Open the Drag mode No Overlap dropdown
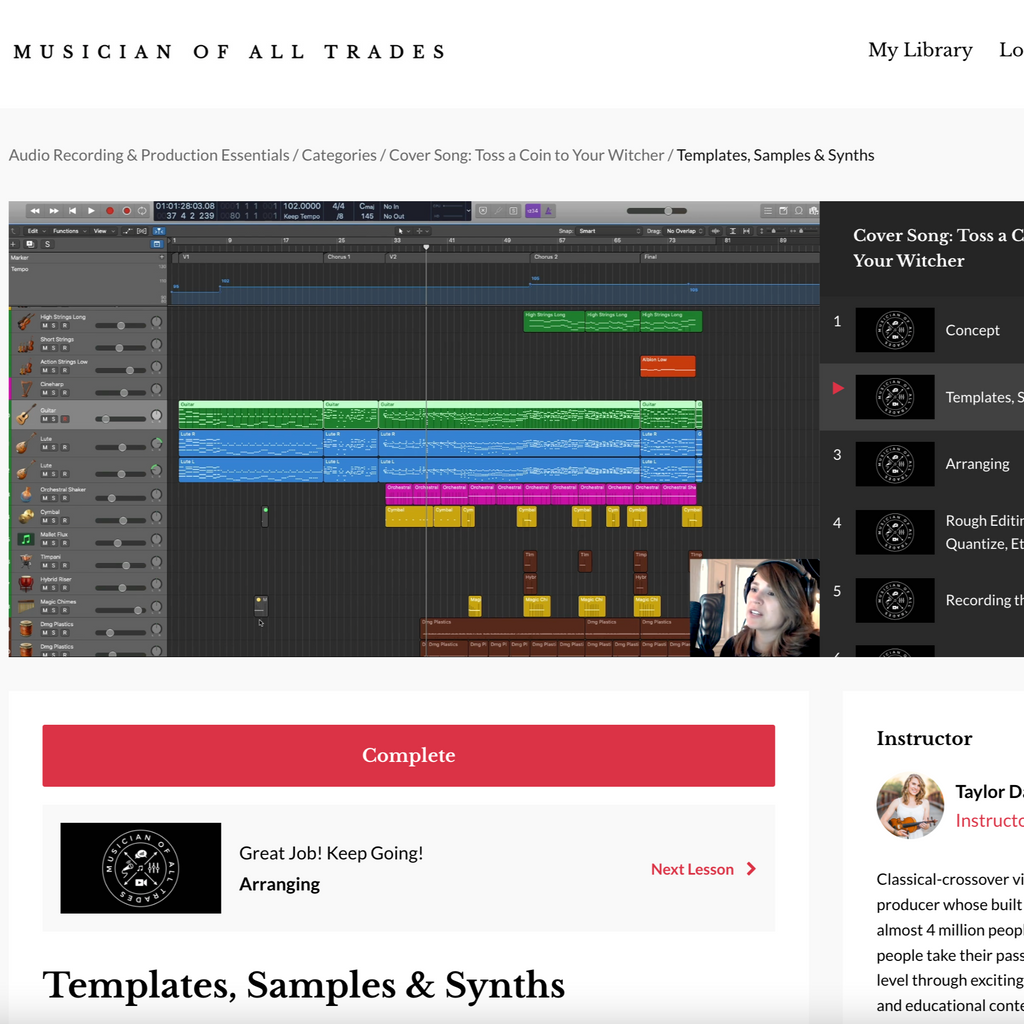 click(x=689, y=231)
